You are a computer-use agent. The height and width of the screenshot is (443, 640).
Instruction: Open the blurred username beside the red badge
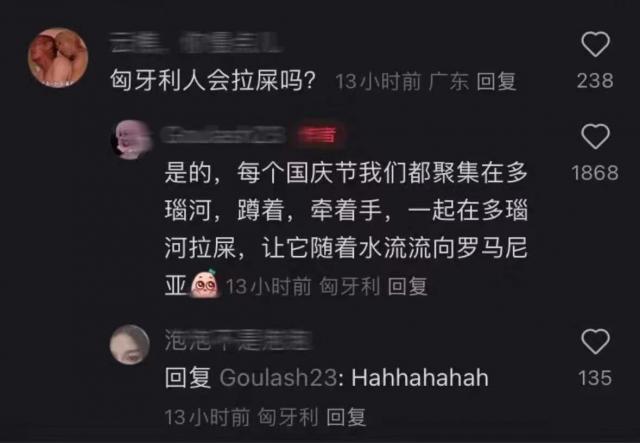(223, 135)
